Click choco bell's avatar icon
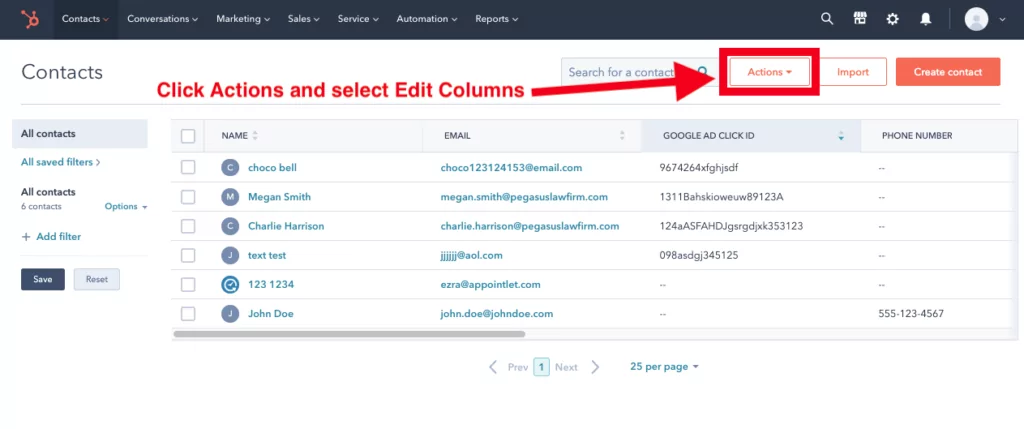 (230, 168)
